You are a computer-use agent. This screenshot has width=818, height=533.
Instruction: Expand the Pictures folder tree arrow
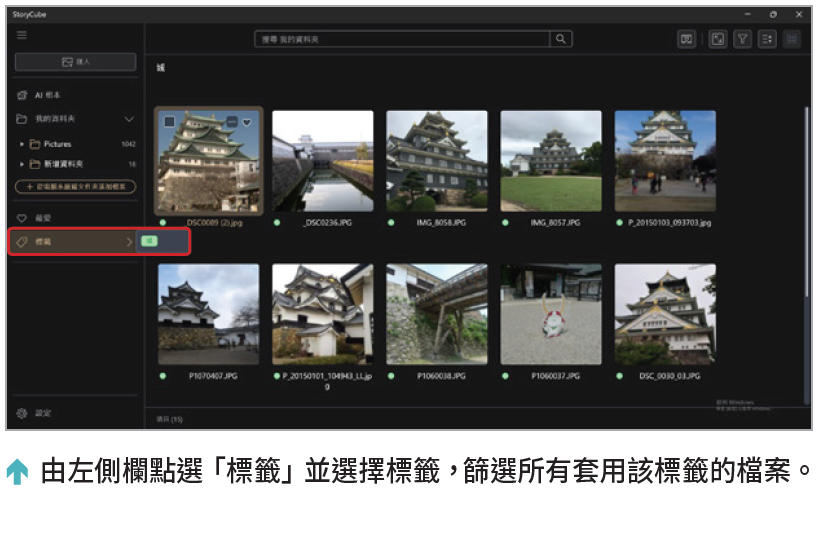(22, 144)
